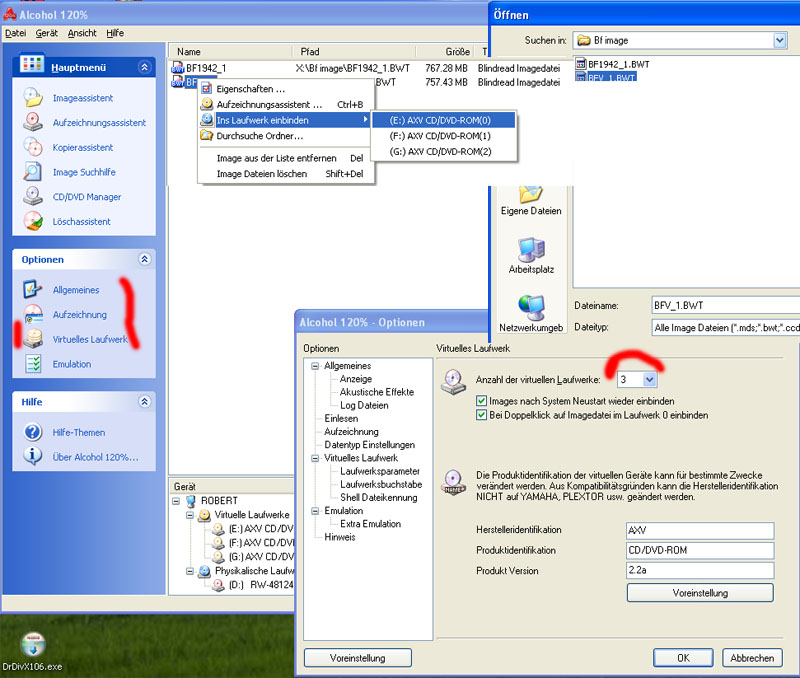
Task: Launch the Aufzeichnungsassistent icon
Action: (x=34, y=123)
